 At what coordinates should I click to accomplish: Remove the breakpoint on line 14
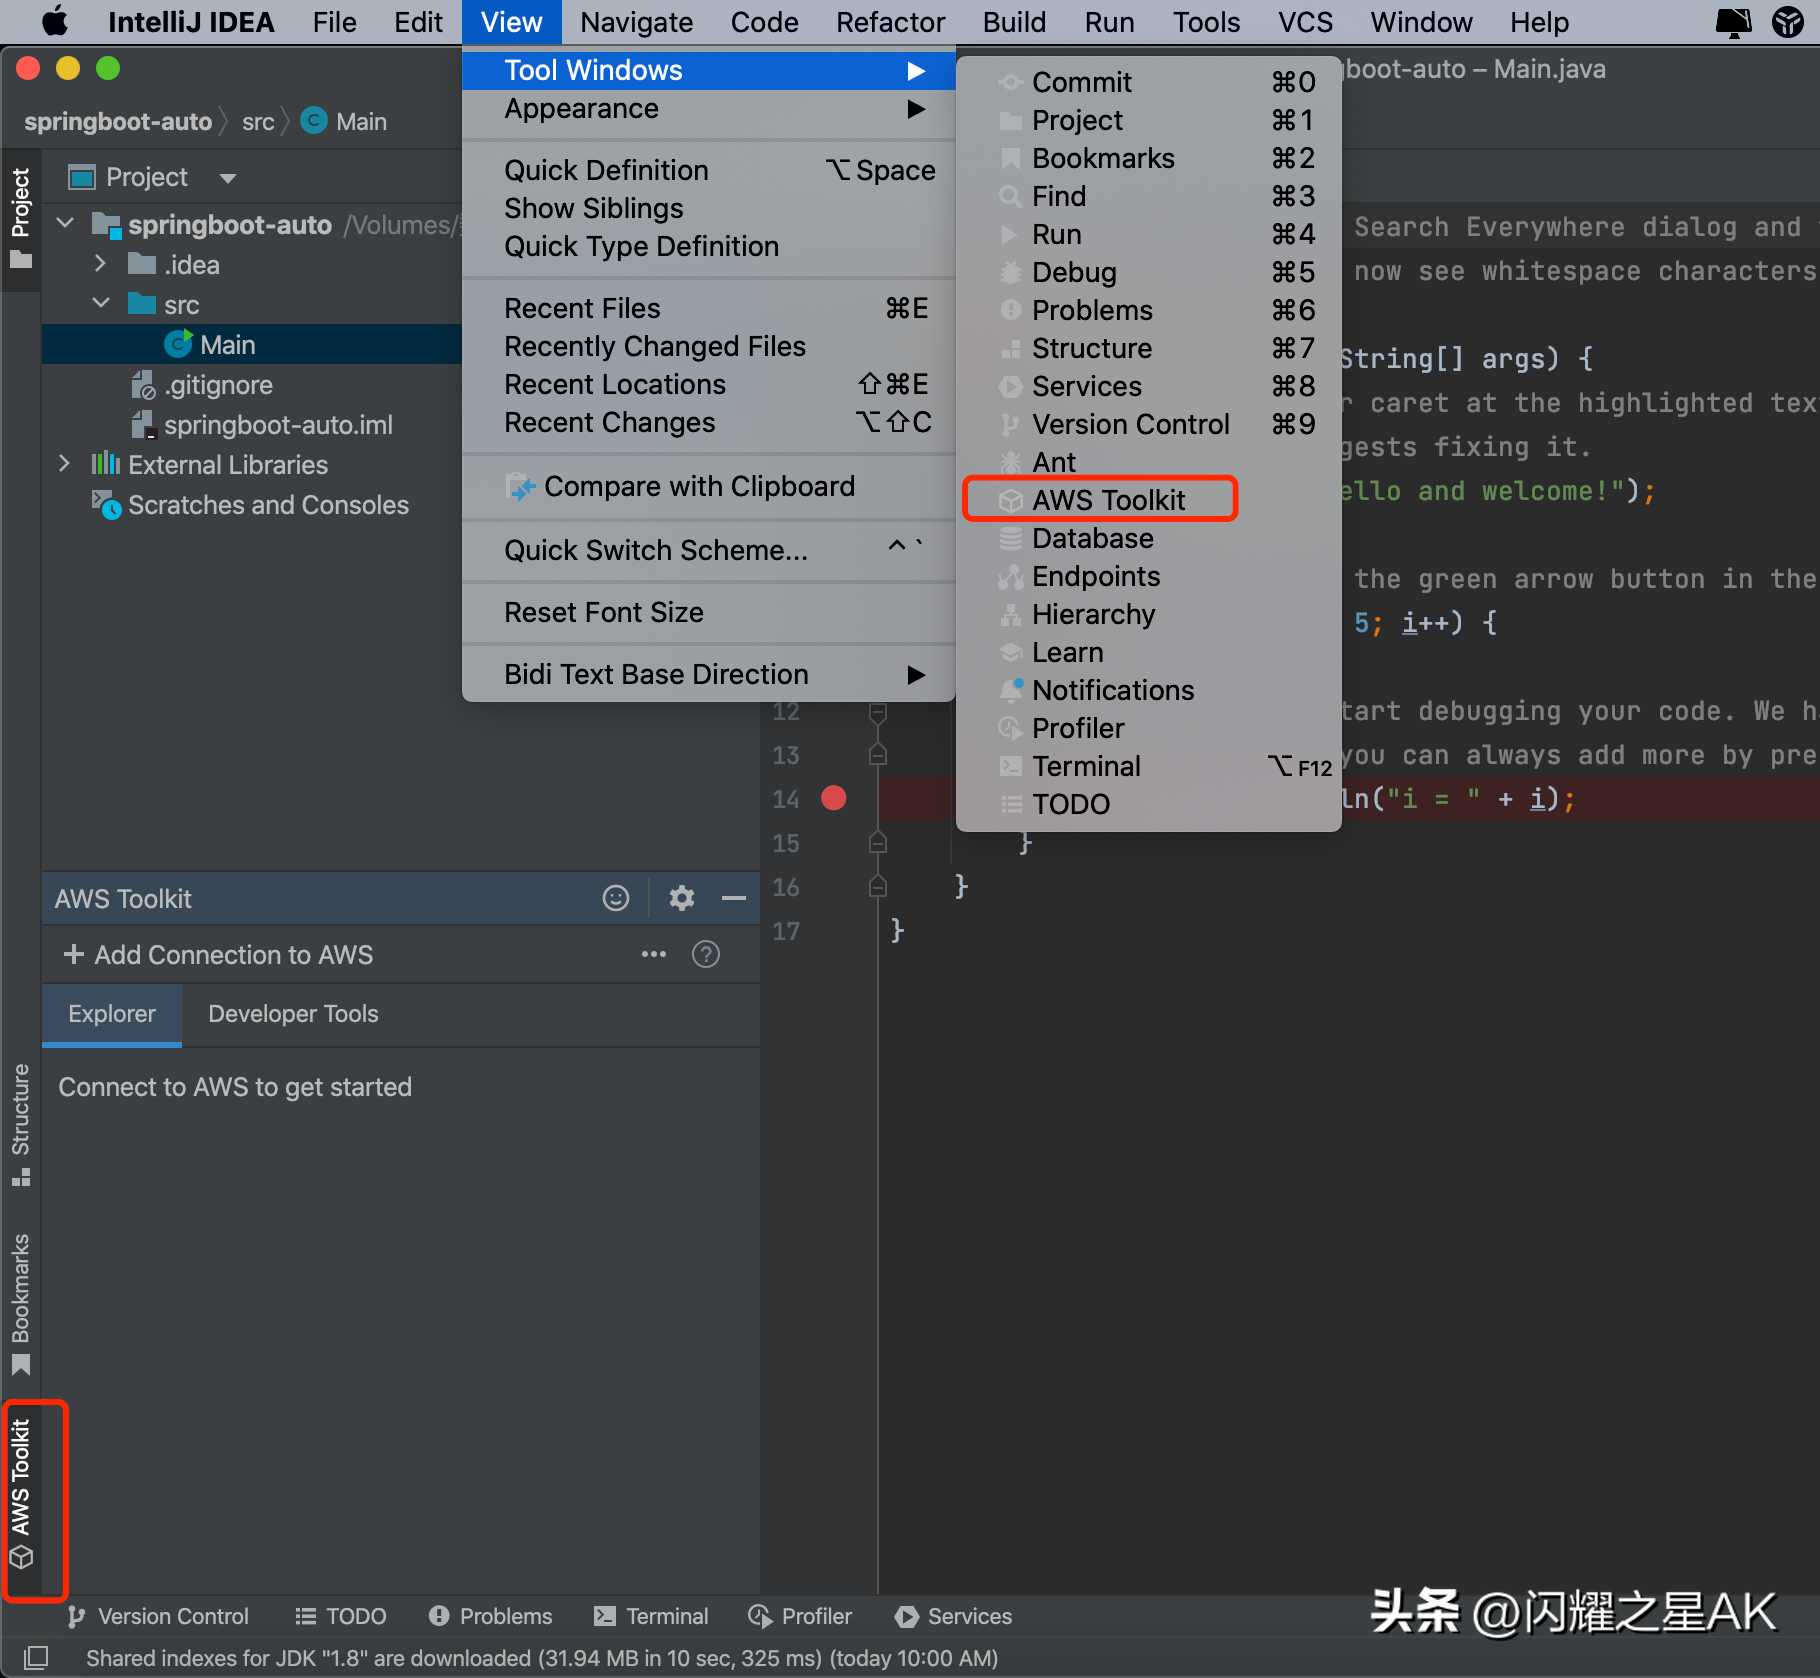[833, 798]
